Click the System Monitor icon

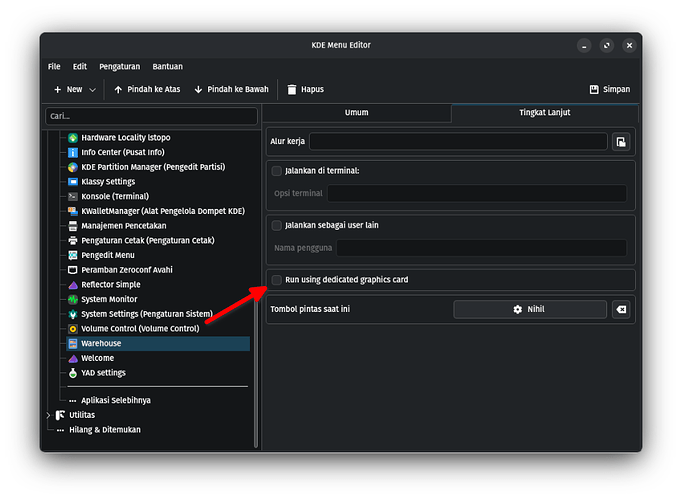(73, 300)
